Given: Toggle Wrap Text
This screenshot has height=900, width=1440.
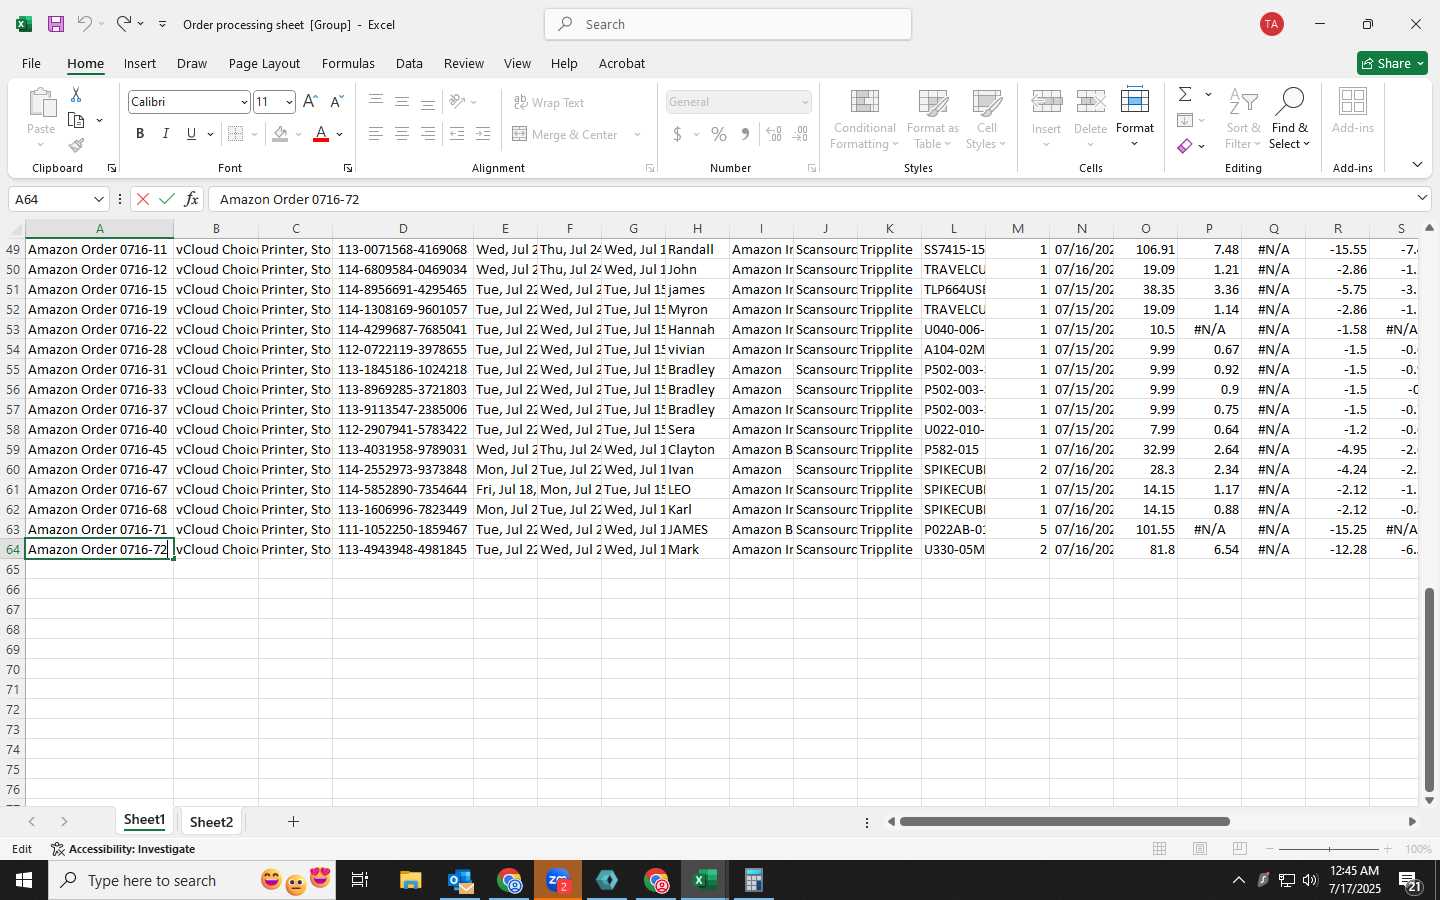Looking at the screenshot, I should coord(549,102).
